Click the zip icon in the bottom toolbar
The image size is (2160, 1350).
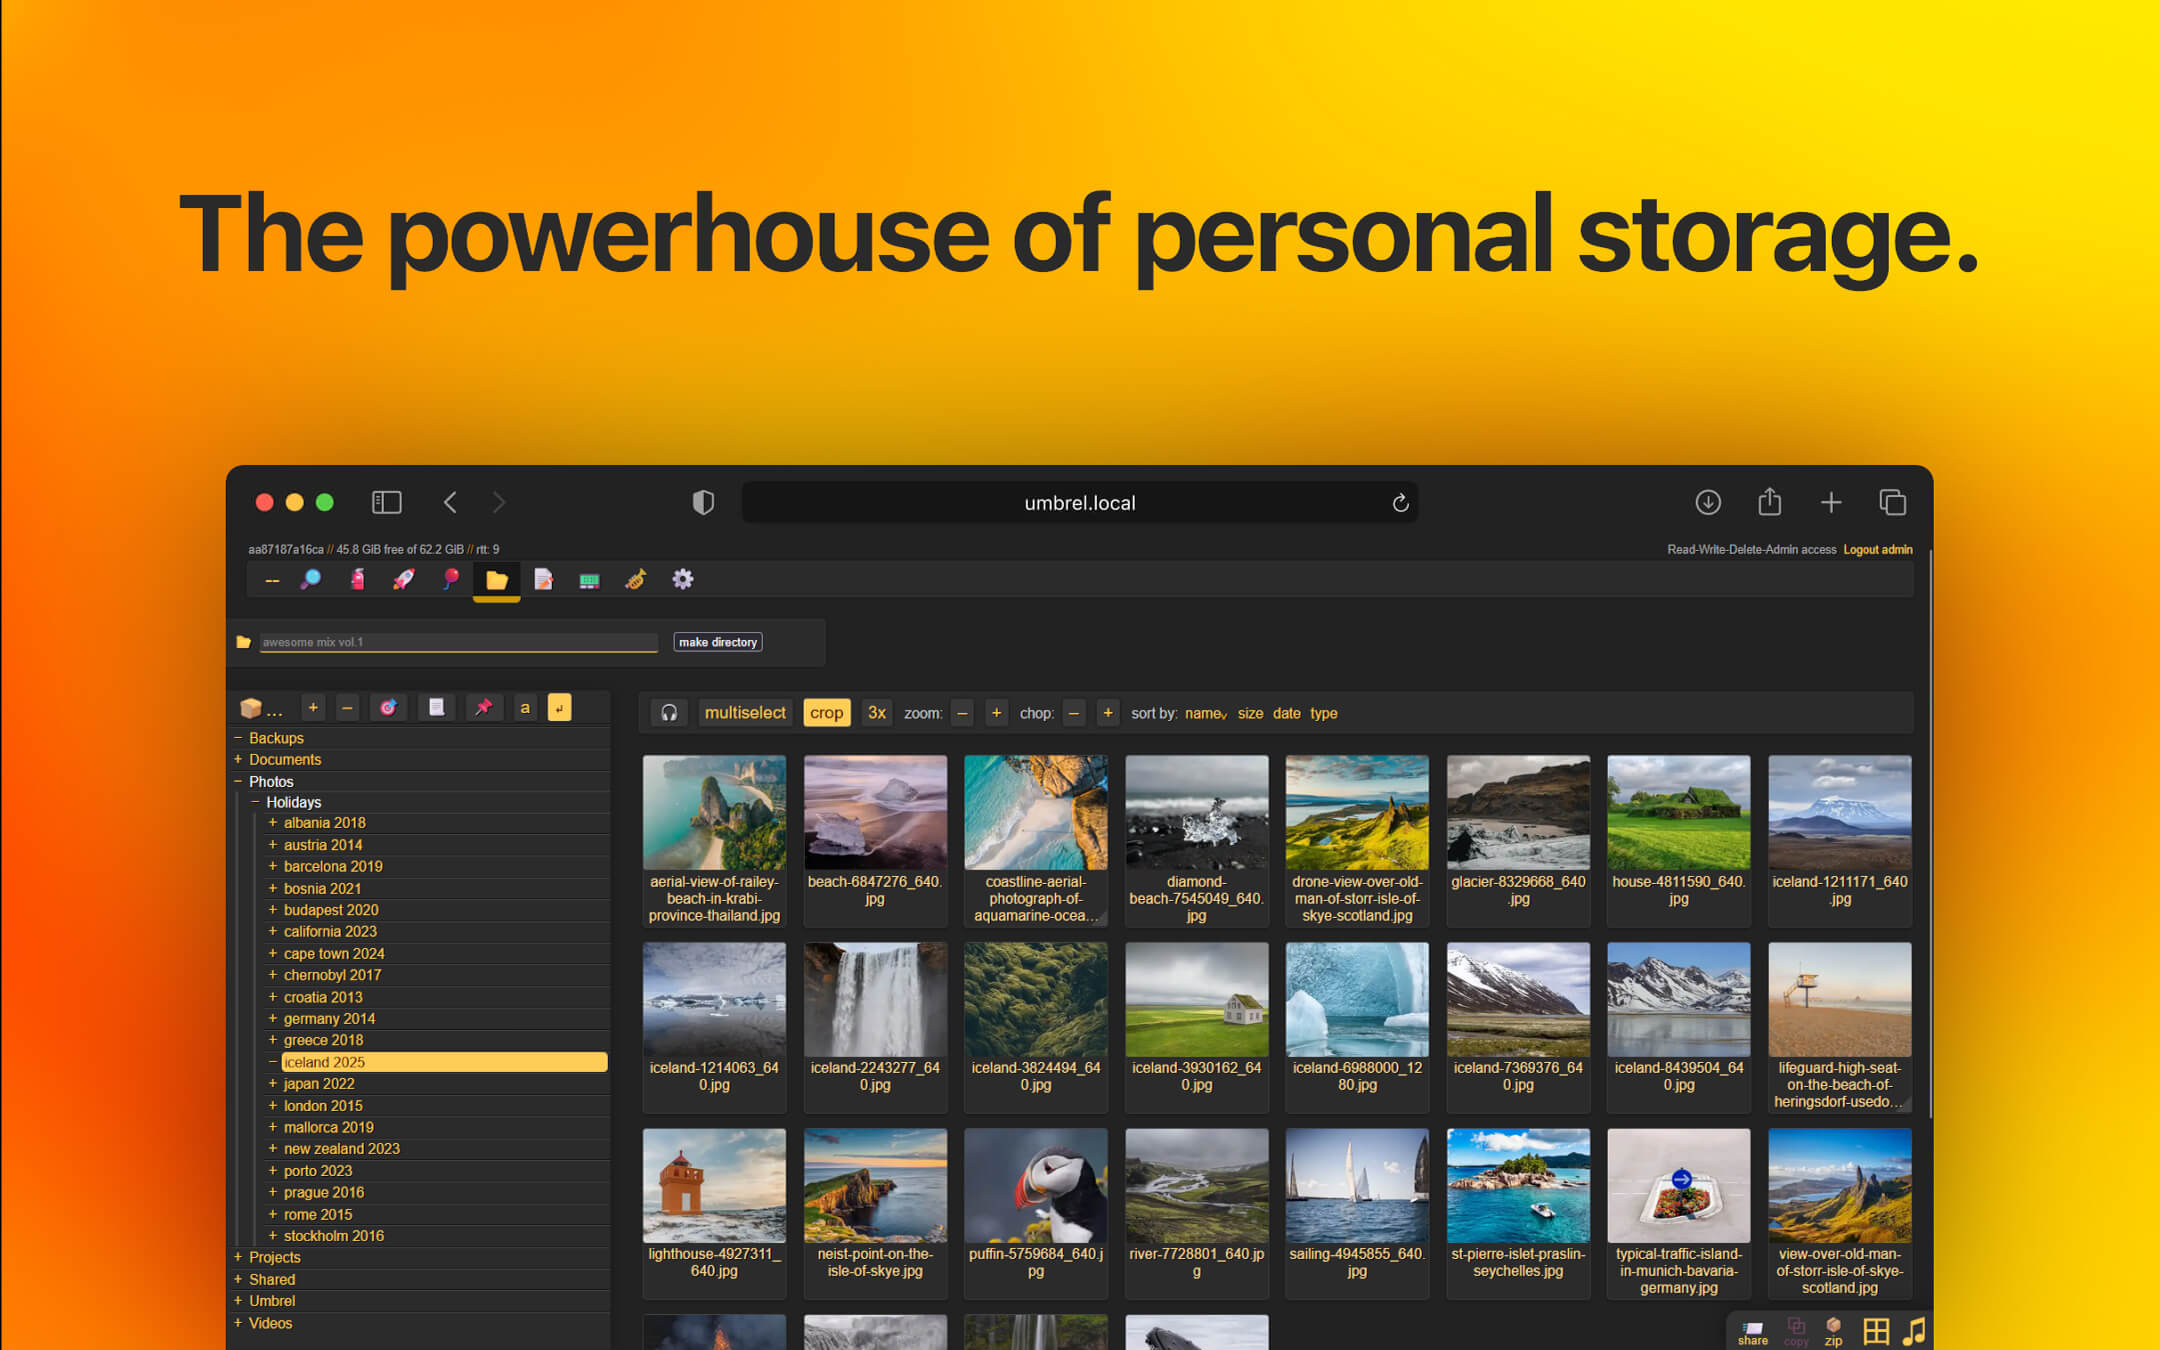coord(1834,1328)
